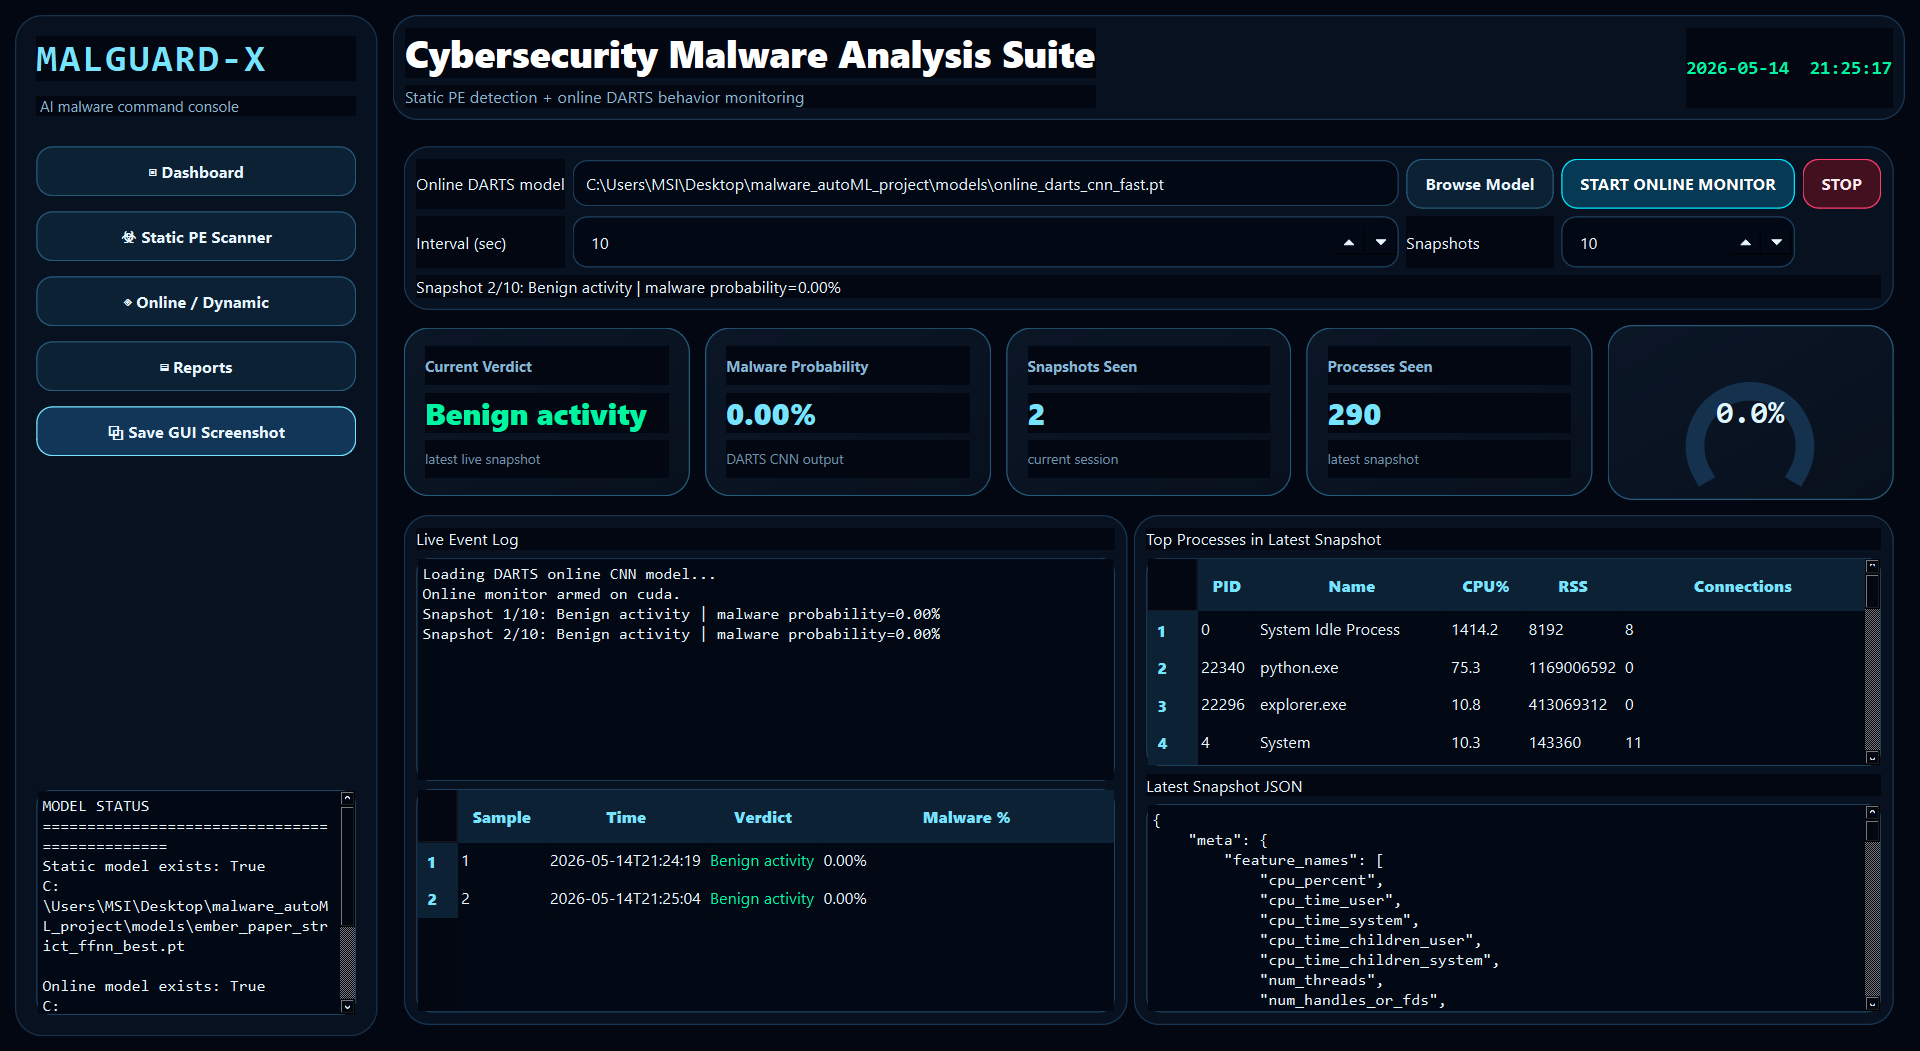
Task: Click the red STOP button
Action: click(1841, 184)
